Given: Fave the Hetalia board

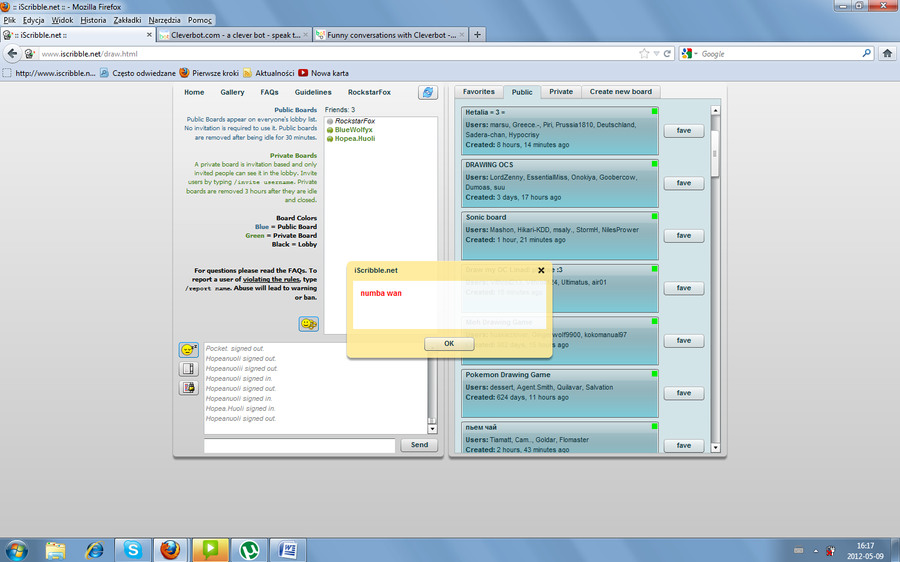Looking at the screenshot, I should (684, 131).
